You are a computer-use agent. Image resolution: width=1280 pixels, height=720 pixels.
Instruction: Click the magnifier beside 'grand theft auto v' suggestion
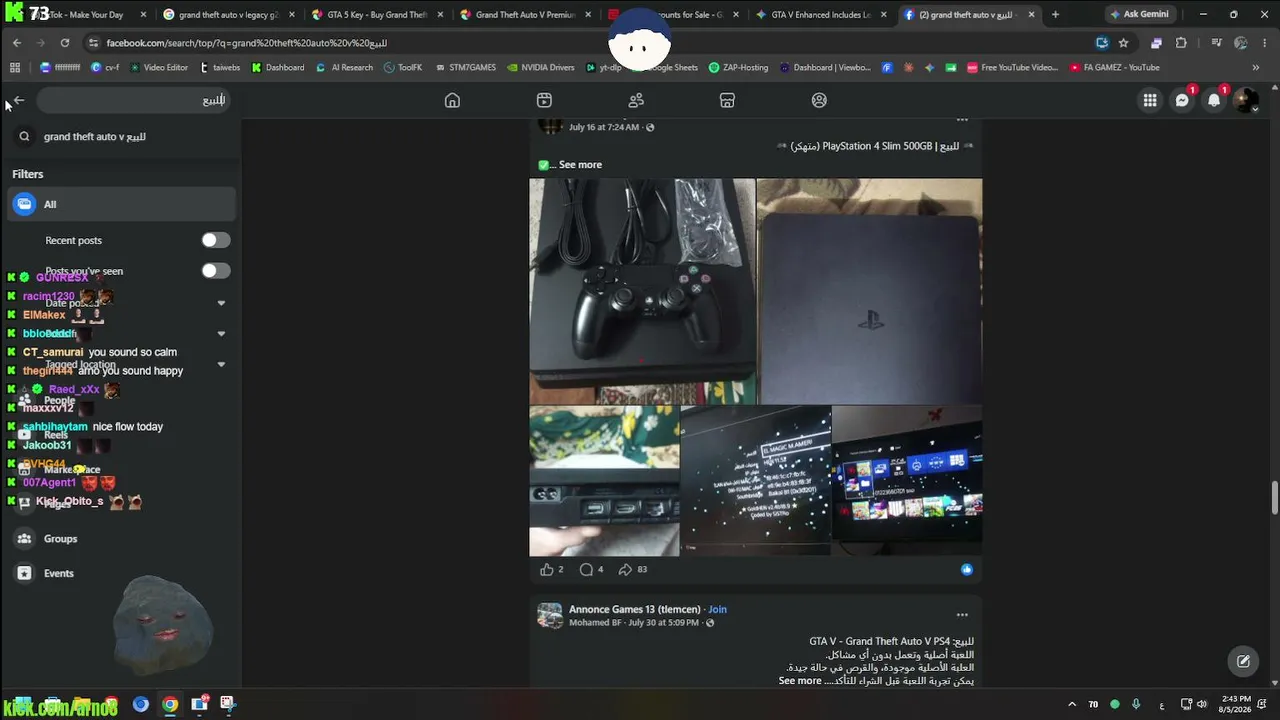pos(25,136)
